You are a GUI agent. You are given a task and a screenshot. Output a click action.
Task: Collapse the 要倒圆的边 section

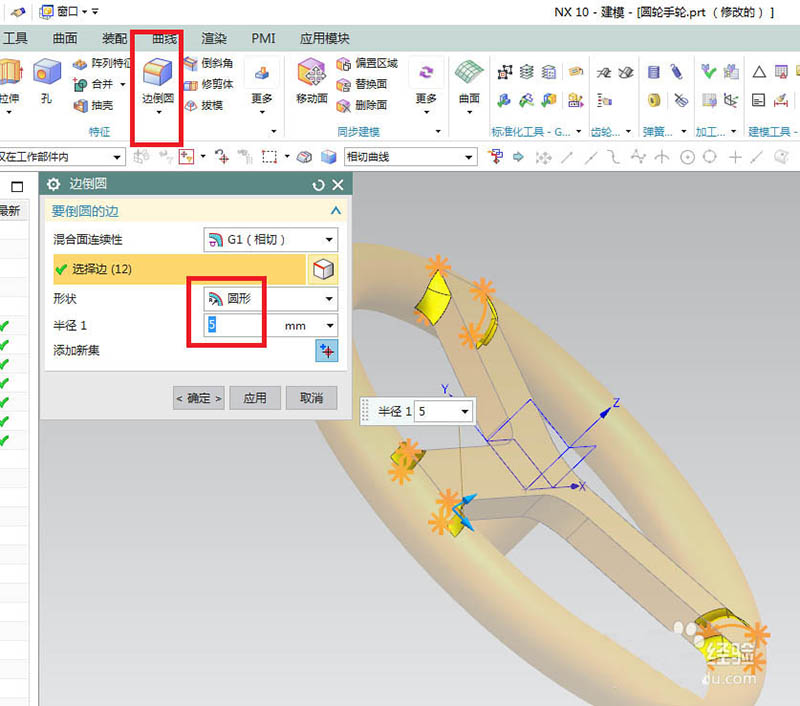click(x=336, y=211)
